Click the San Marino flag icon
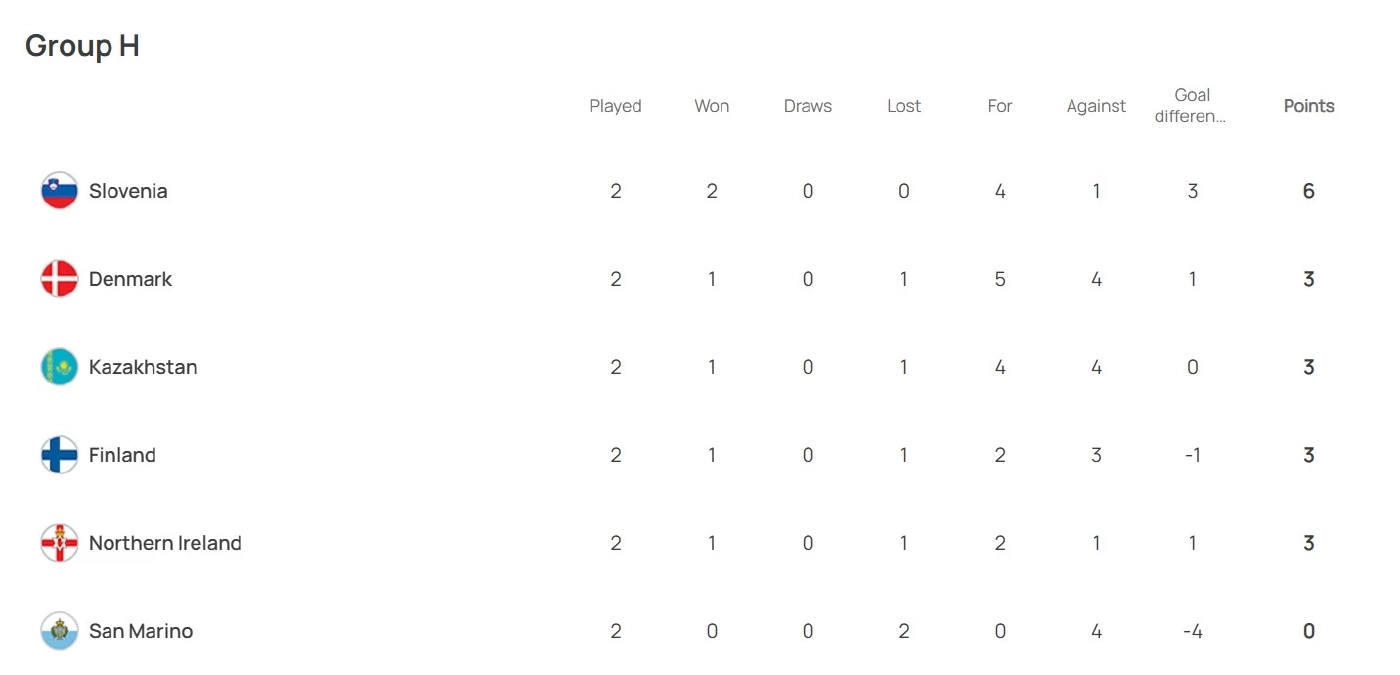Viewport: 1400px width, 675px height. point(59,631)
